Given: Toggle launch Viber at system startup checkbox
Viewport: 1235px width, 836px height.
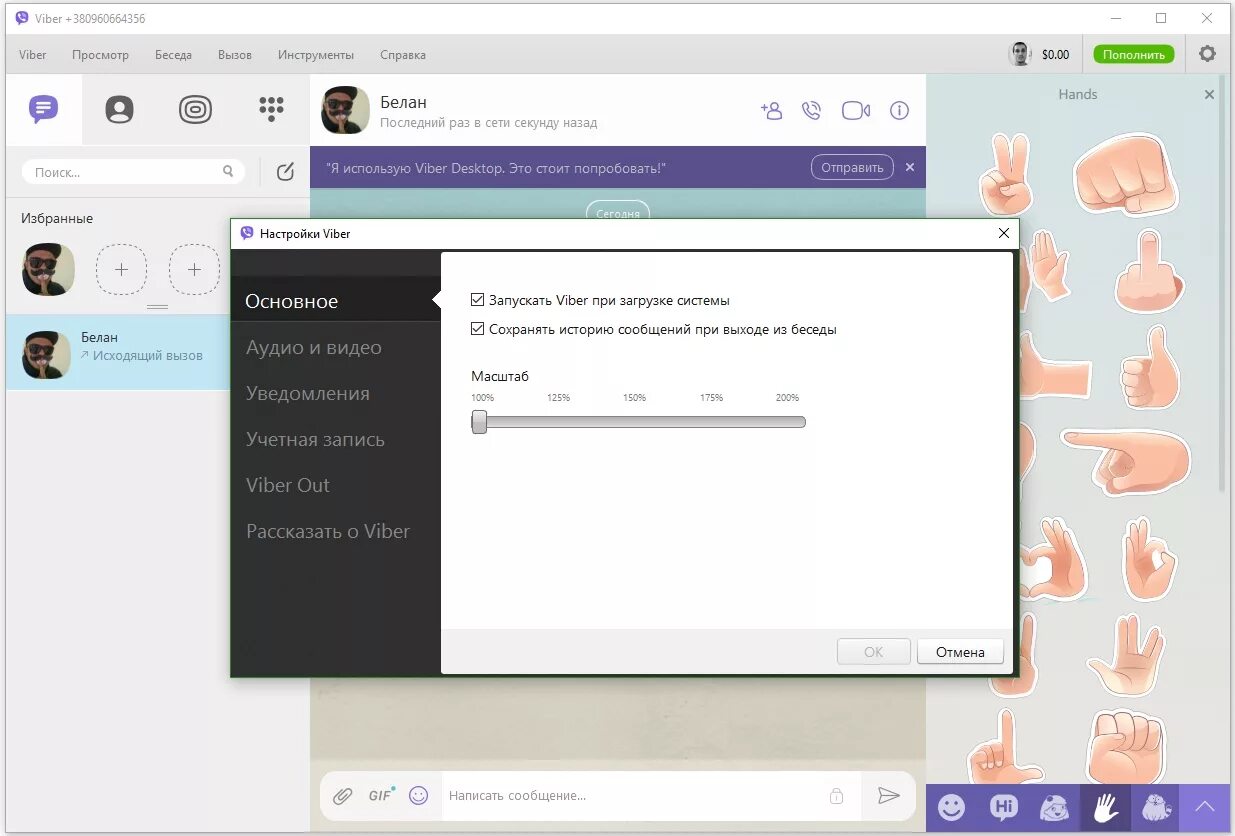Looking at the screenshot, I should pyautogui.click(x=477, y=300).
